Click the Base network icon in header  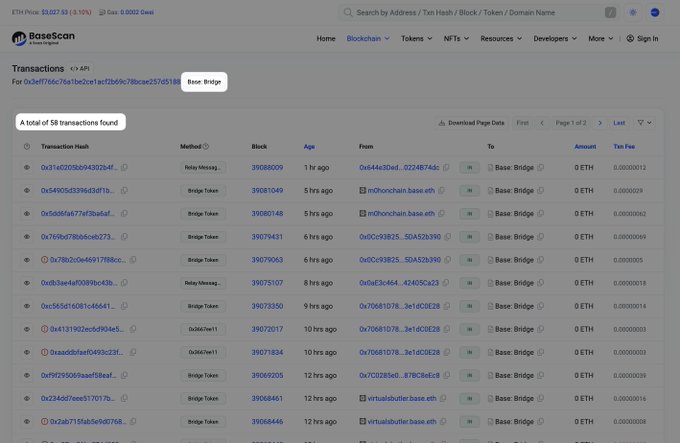click(655, 13)
